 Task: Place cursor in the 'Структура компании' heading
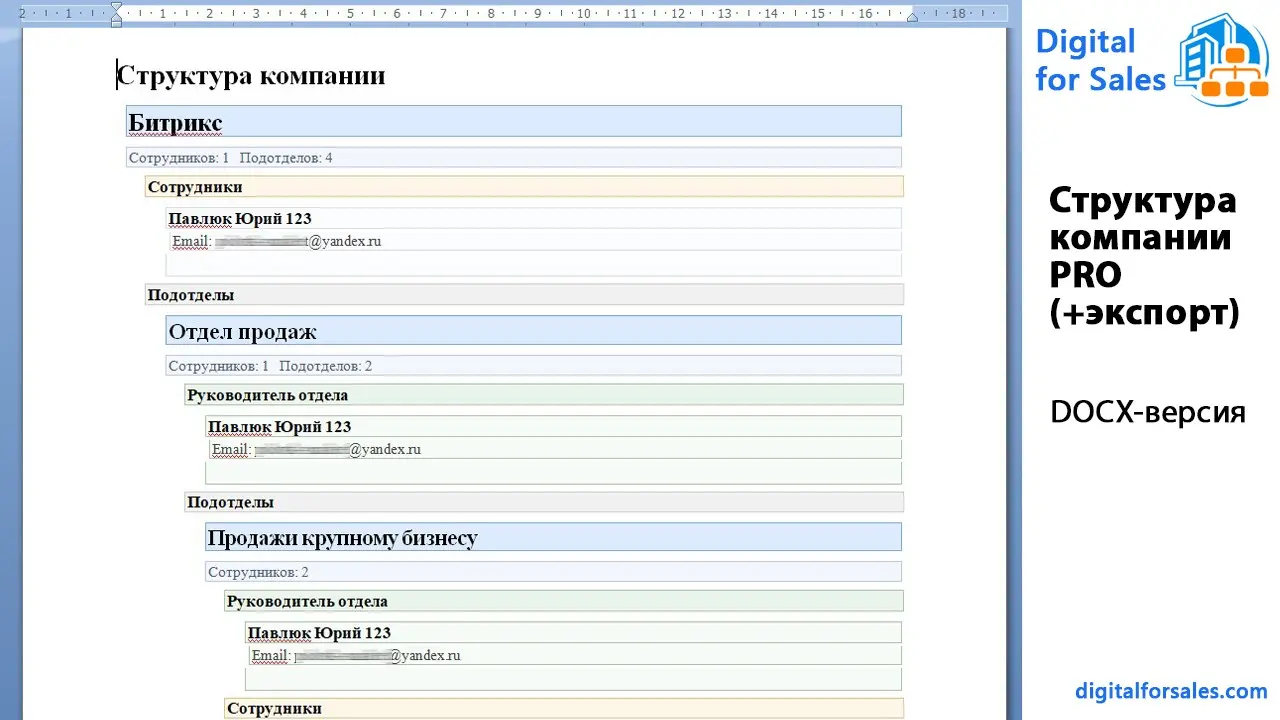tap(250, 74)
